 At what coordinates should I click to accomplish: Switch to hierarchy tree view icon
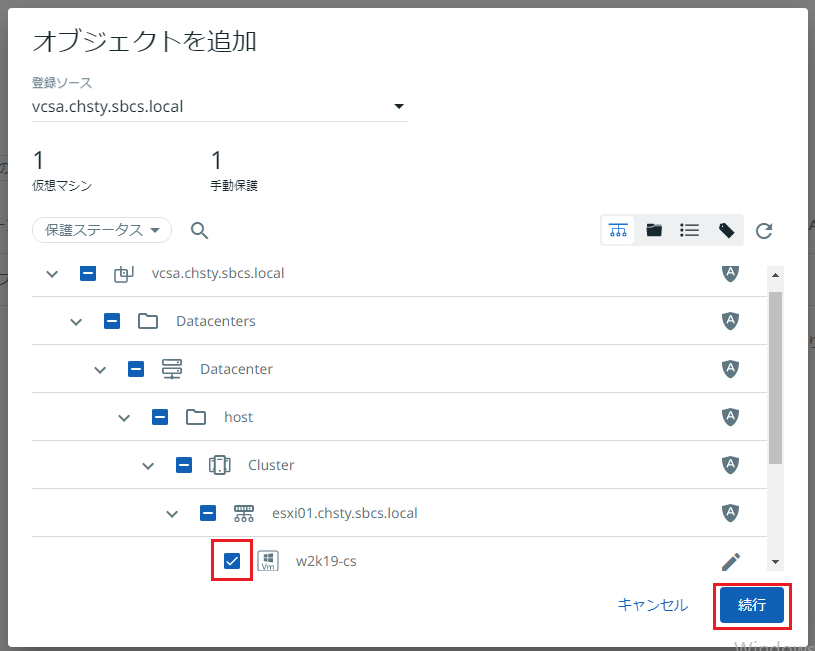pyautogui.click(x=618, y=230)
